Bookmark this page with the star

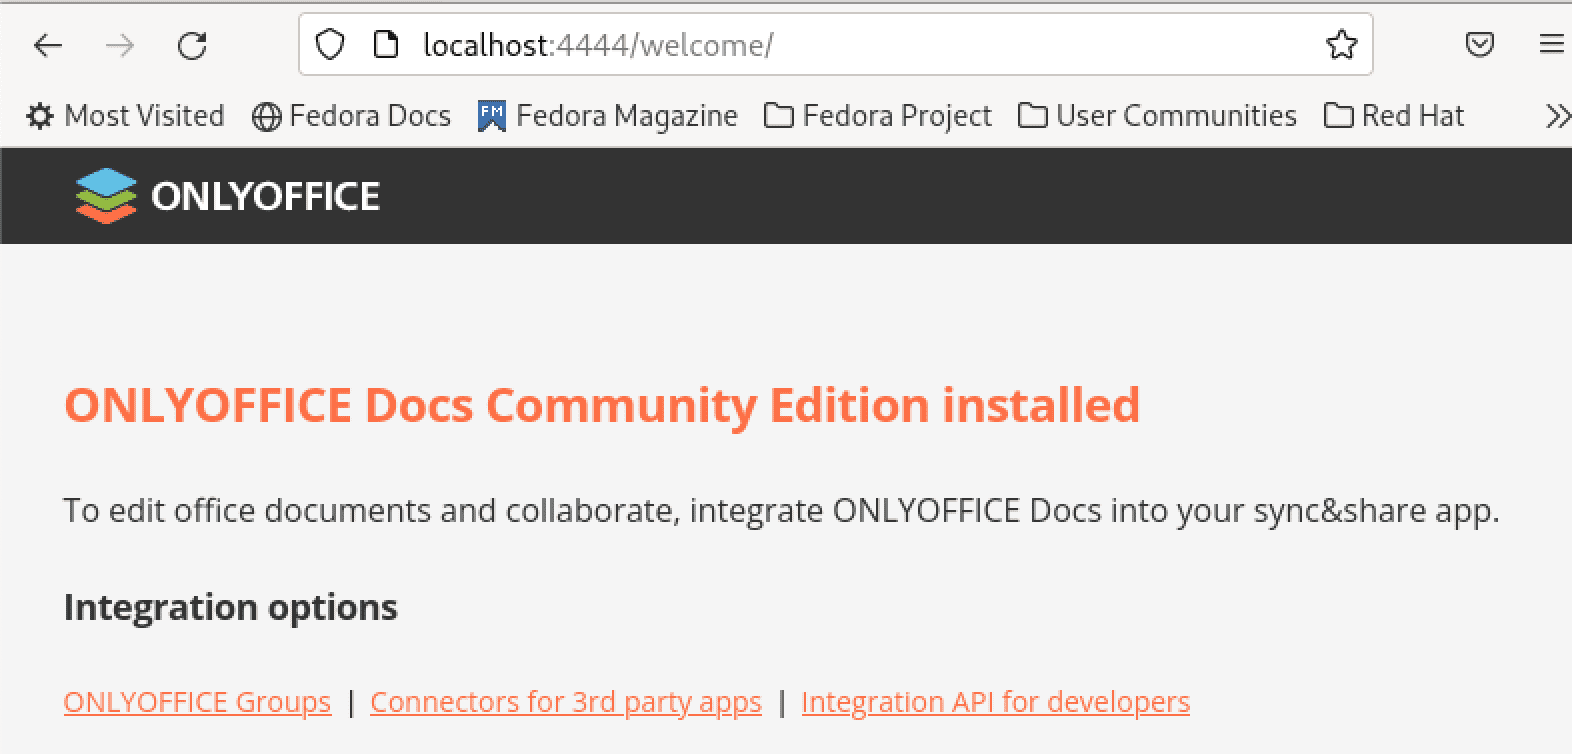click(1341, 45)
